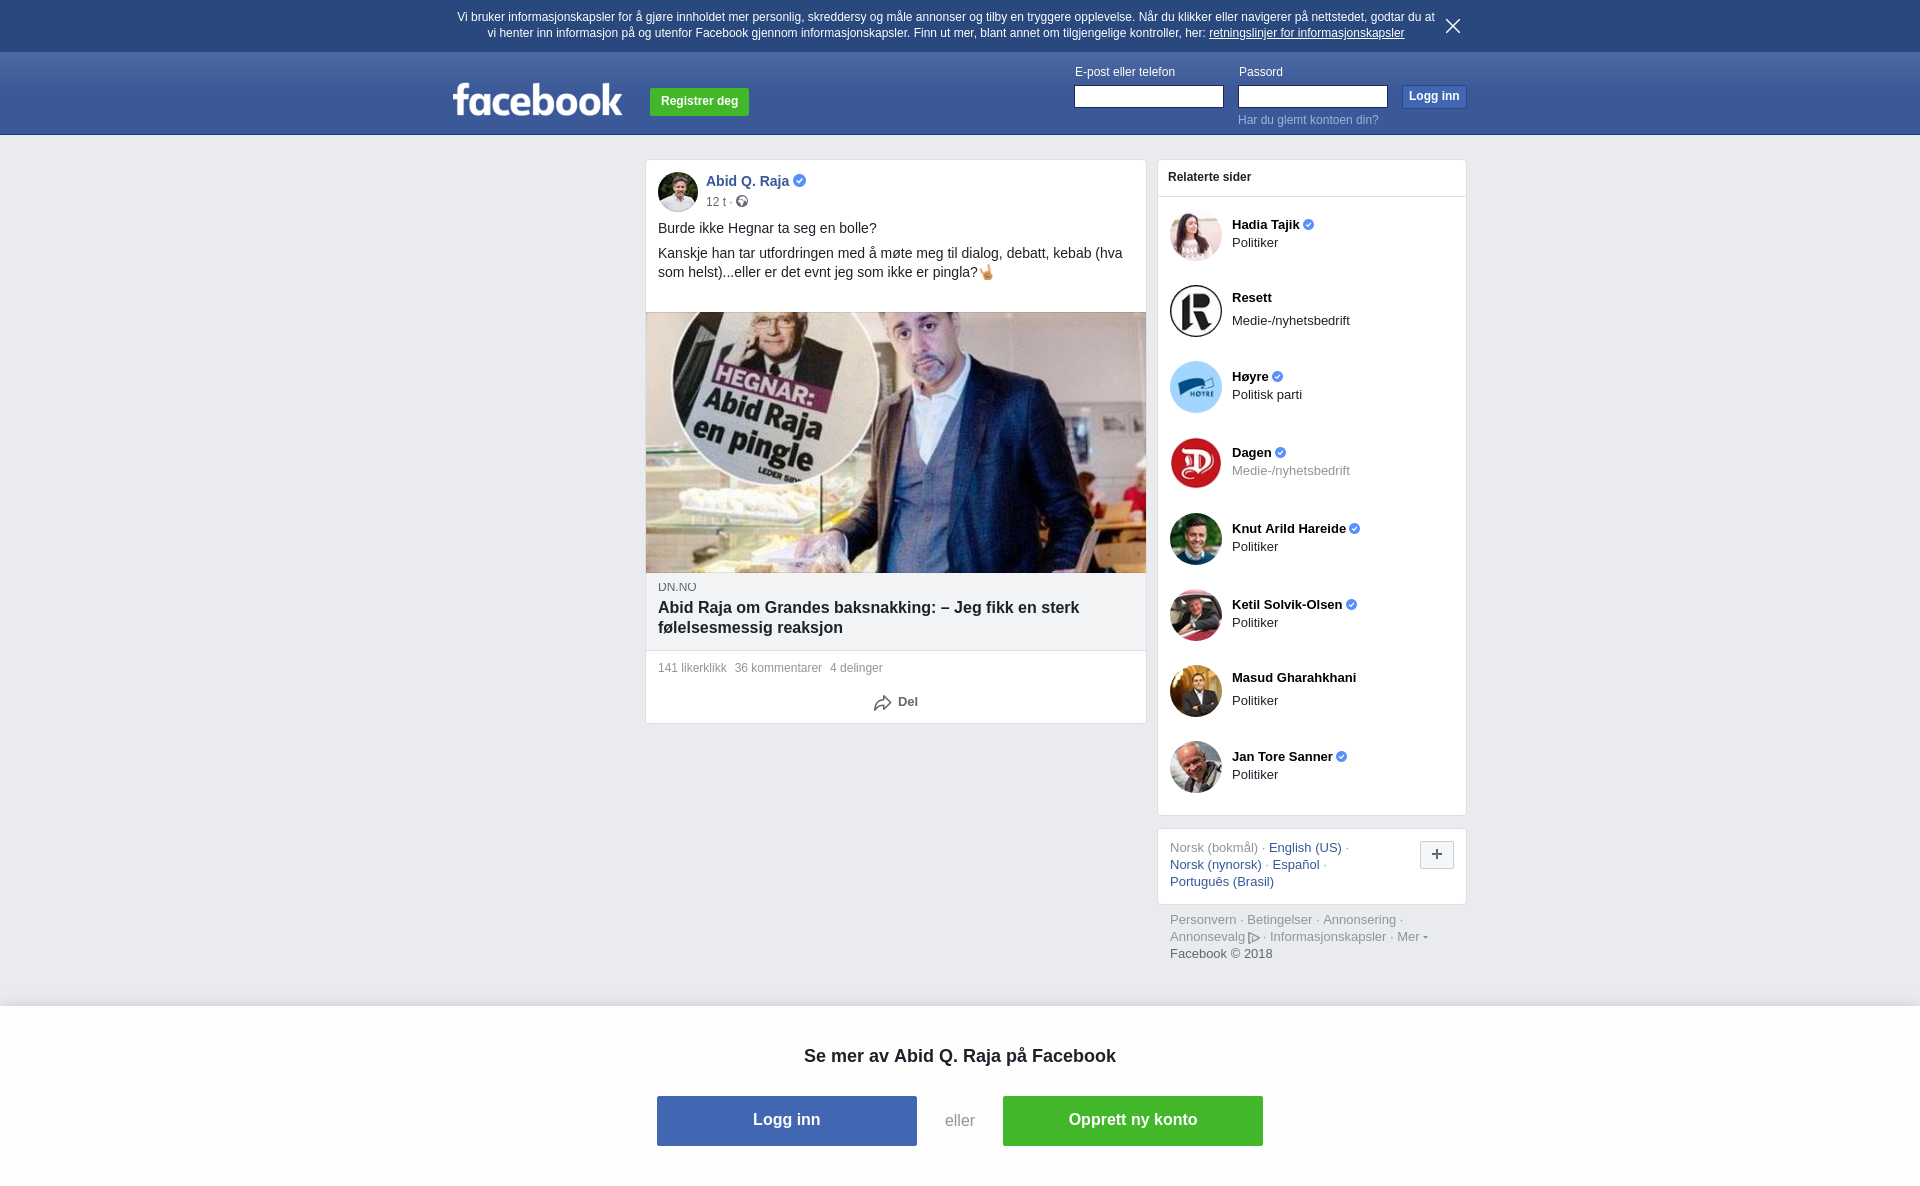View the 141 likerklikk count

coord(692,668)
